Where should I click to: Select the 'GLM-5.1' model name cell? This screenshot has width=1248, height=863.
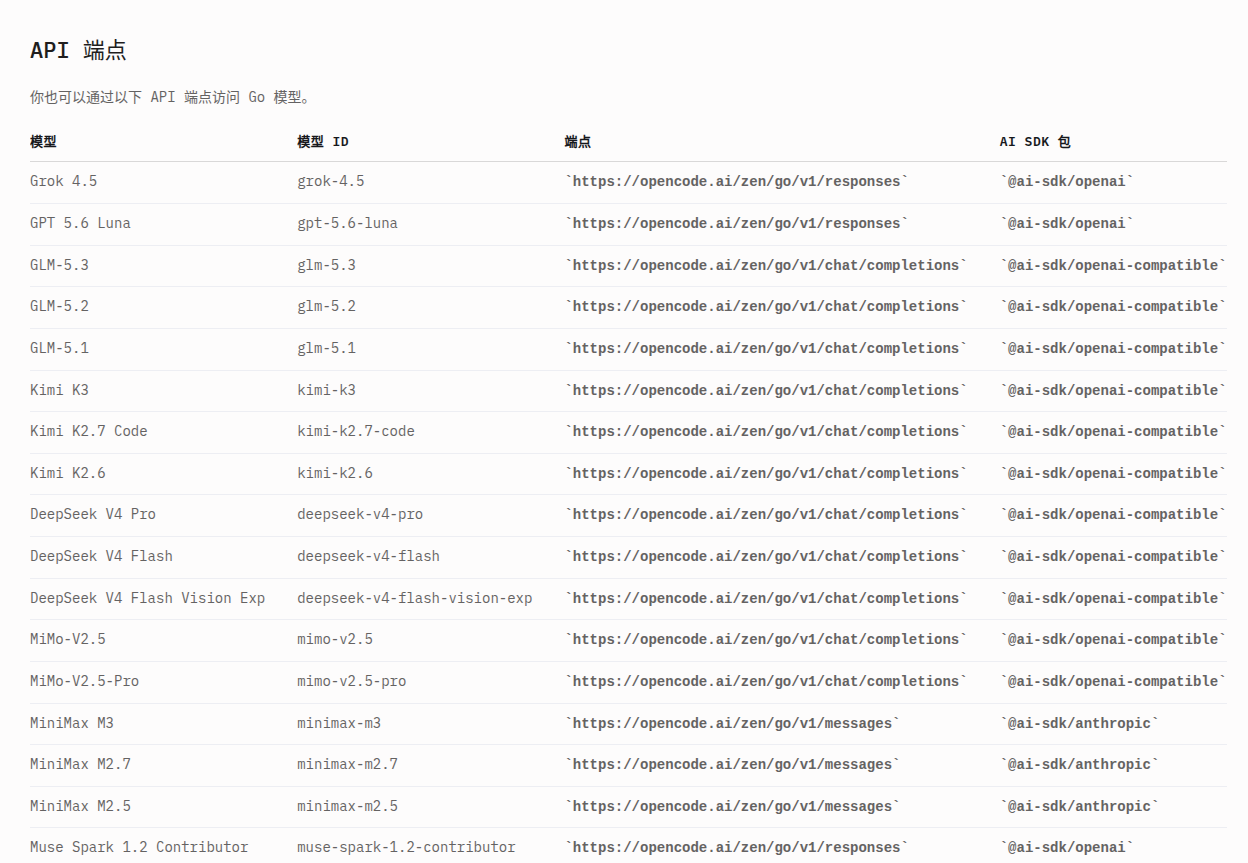[59, 348]
